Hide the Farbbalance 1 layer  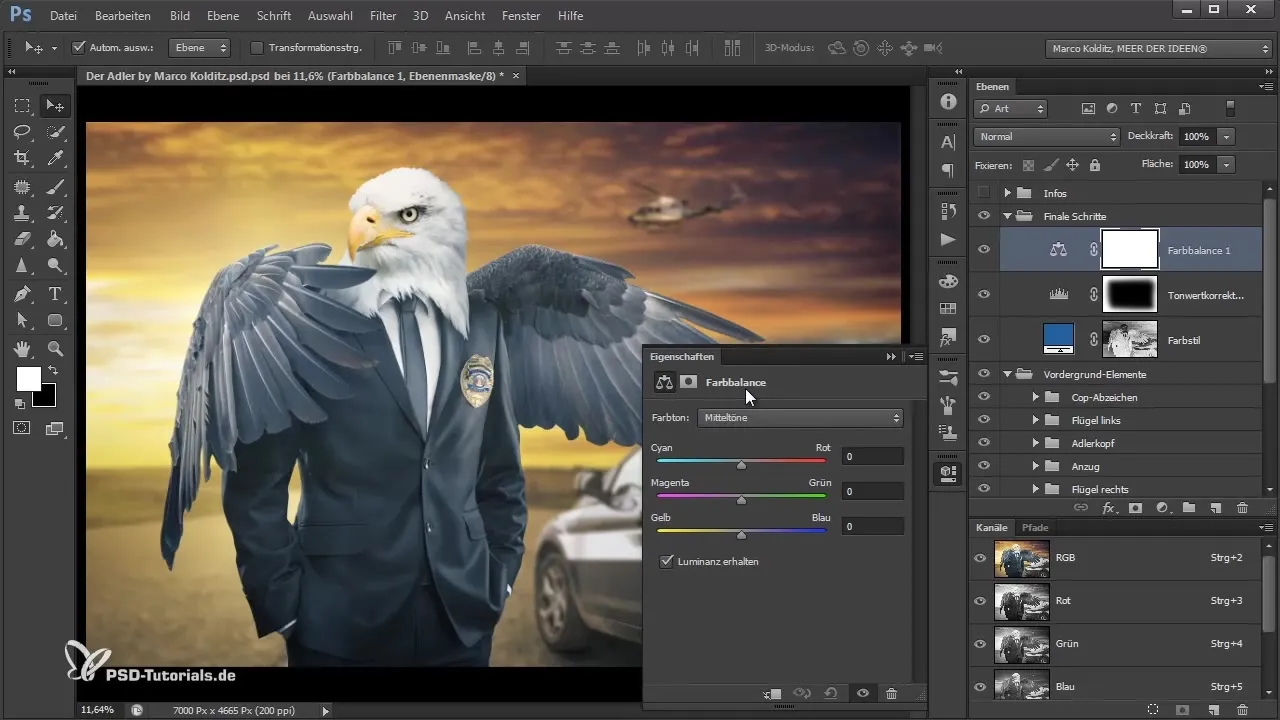coord(983,250)
